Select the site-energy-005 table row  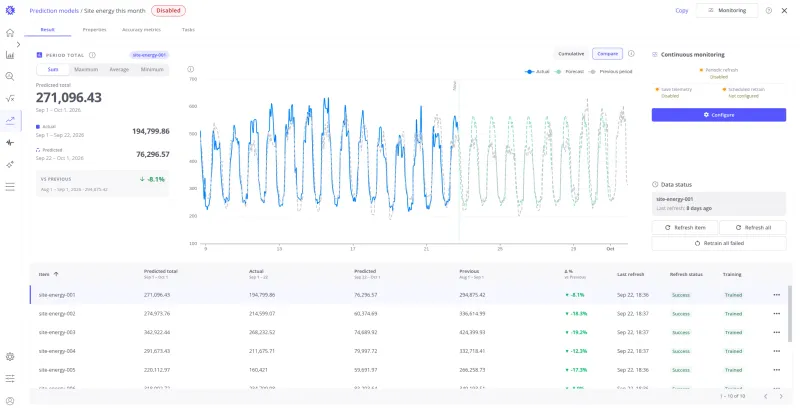point(408,370)
